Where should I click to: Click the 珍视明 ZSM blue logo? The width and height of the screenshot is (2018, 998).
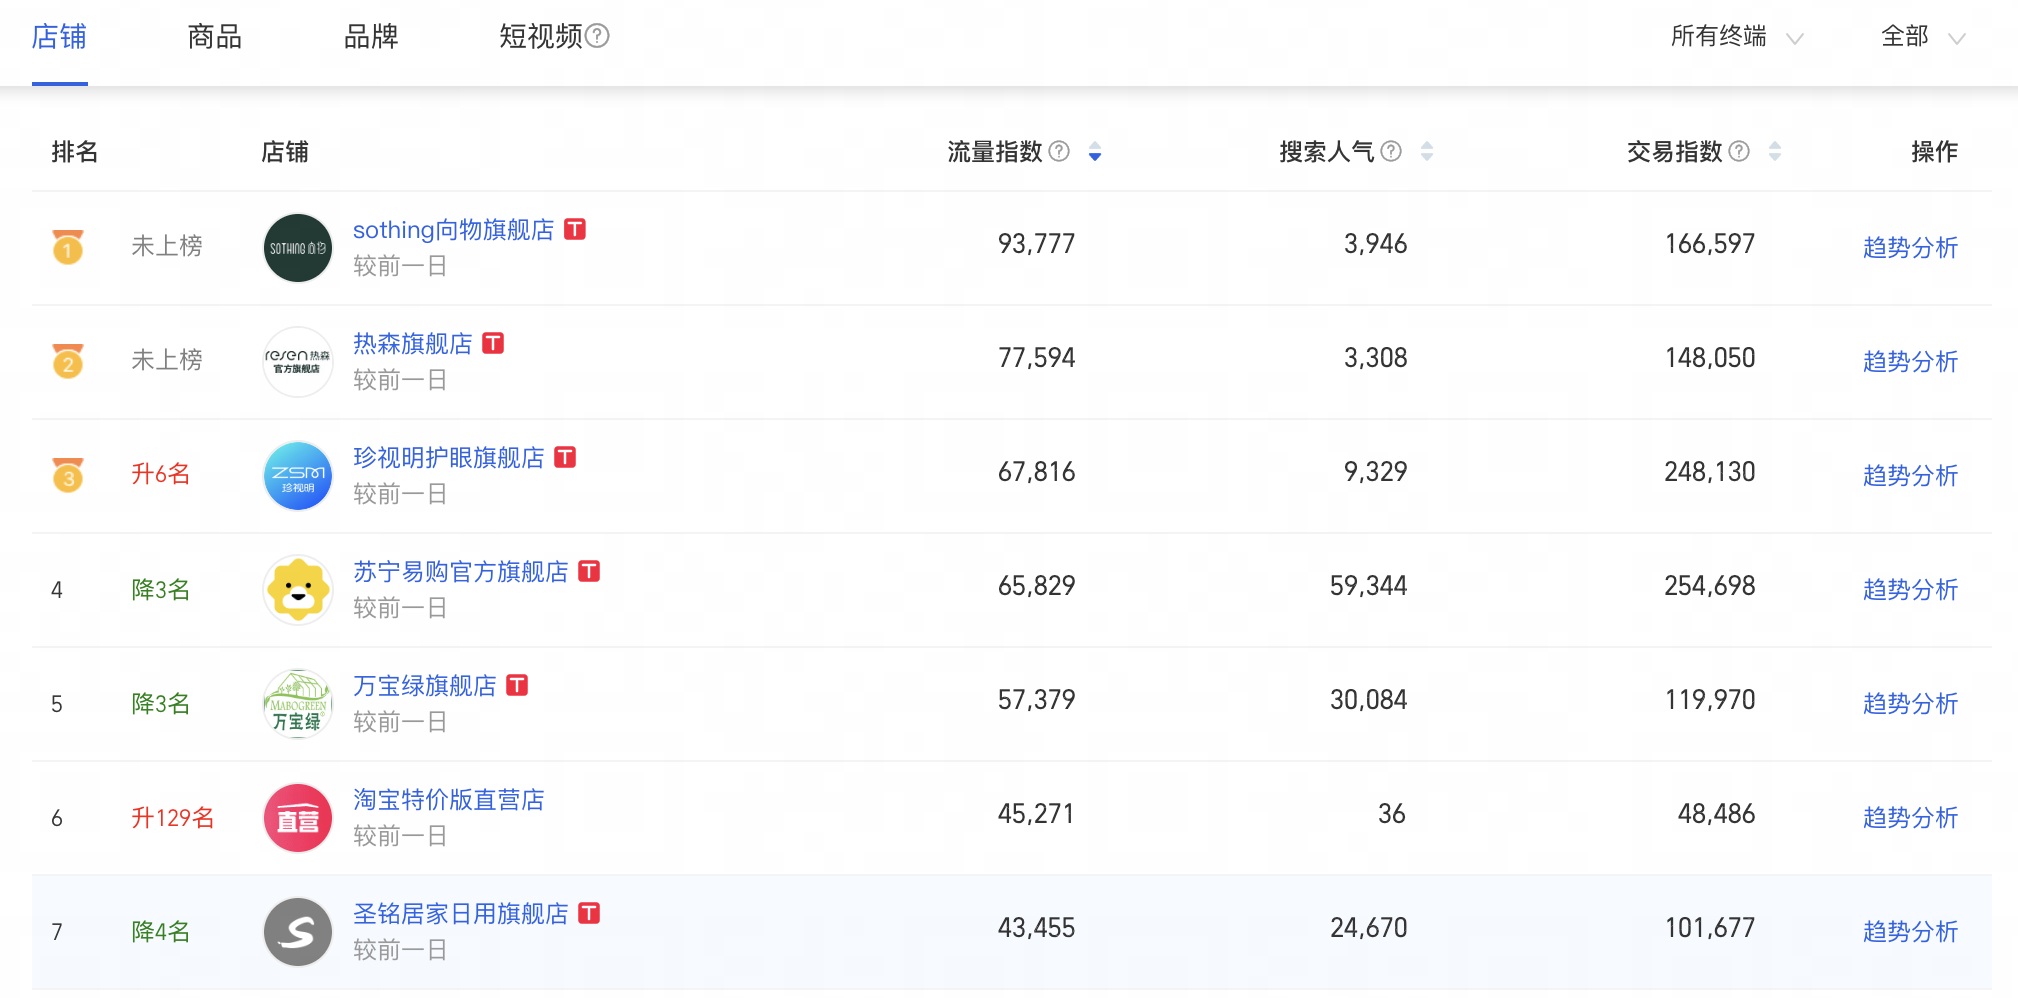pos(298,476)
